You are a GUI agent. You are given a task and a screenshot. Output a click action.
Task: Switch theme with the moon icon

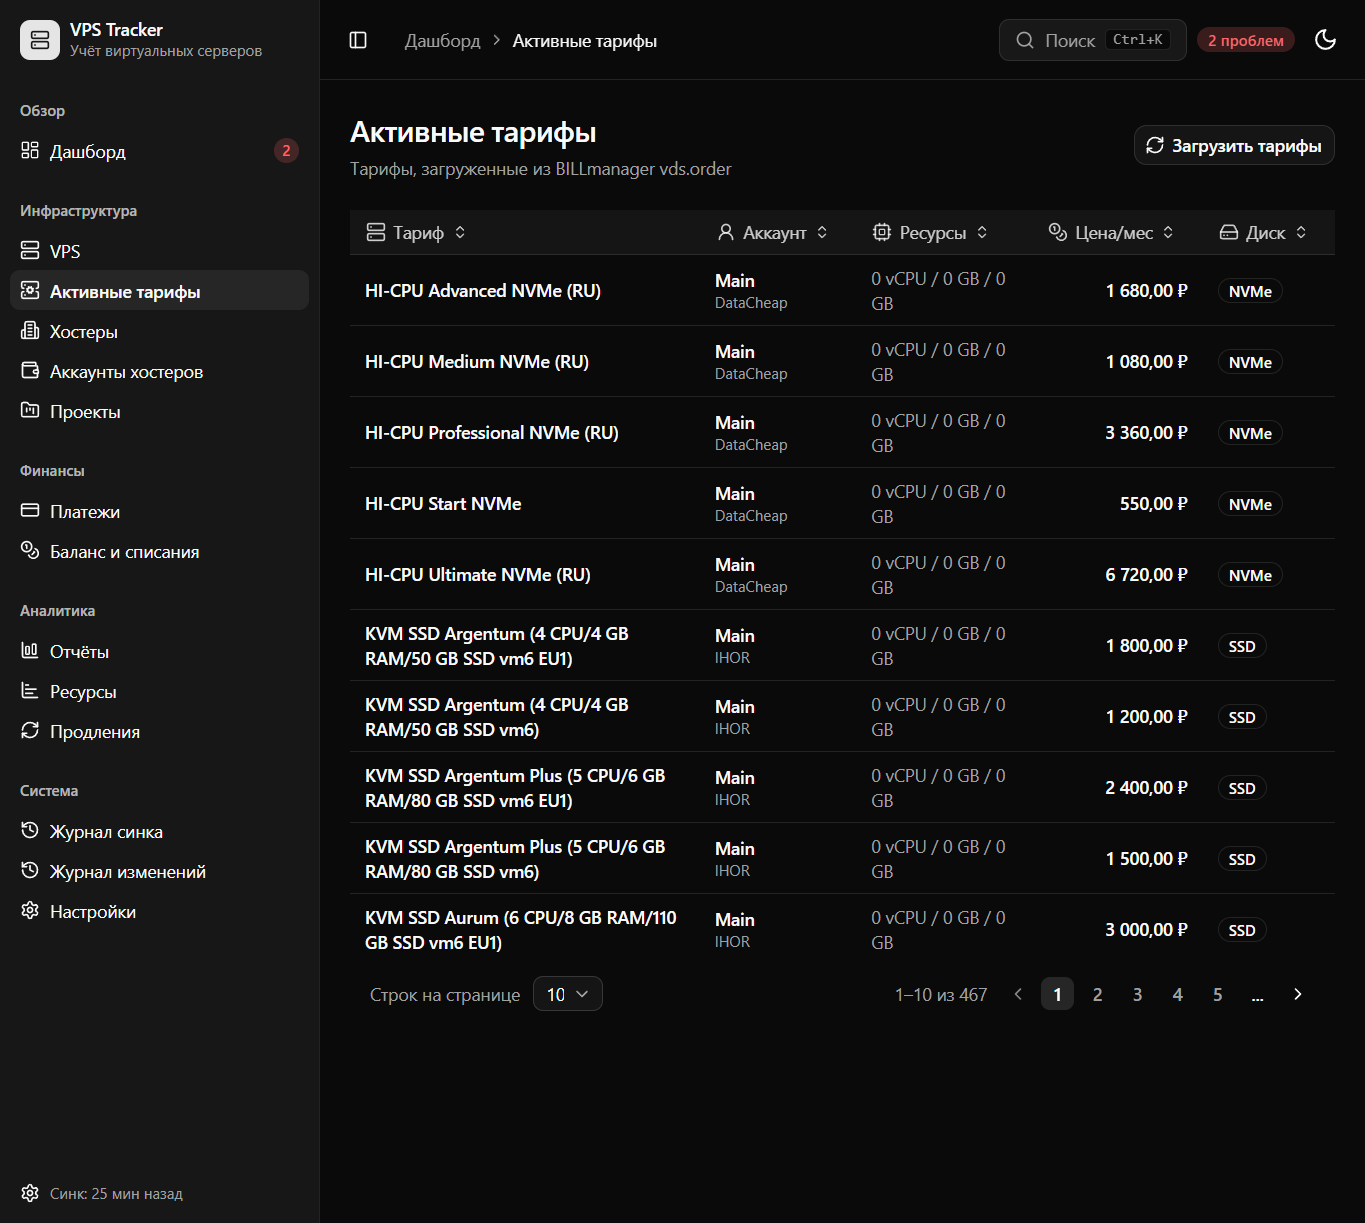pos(1326,40)
